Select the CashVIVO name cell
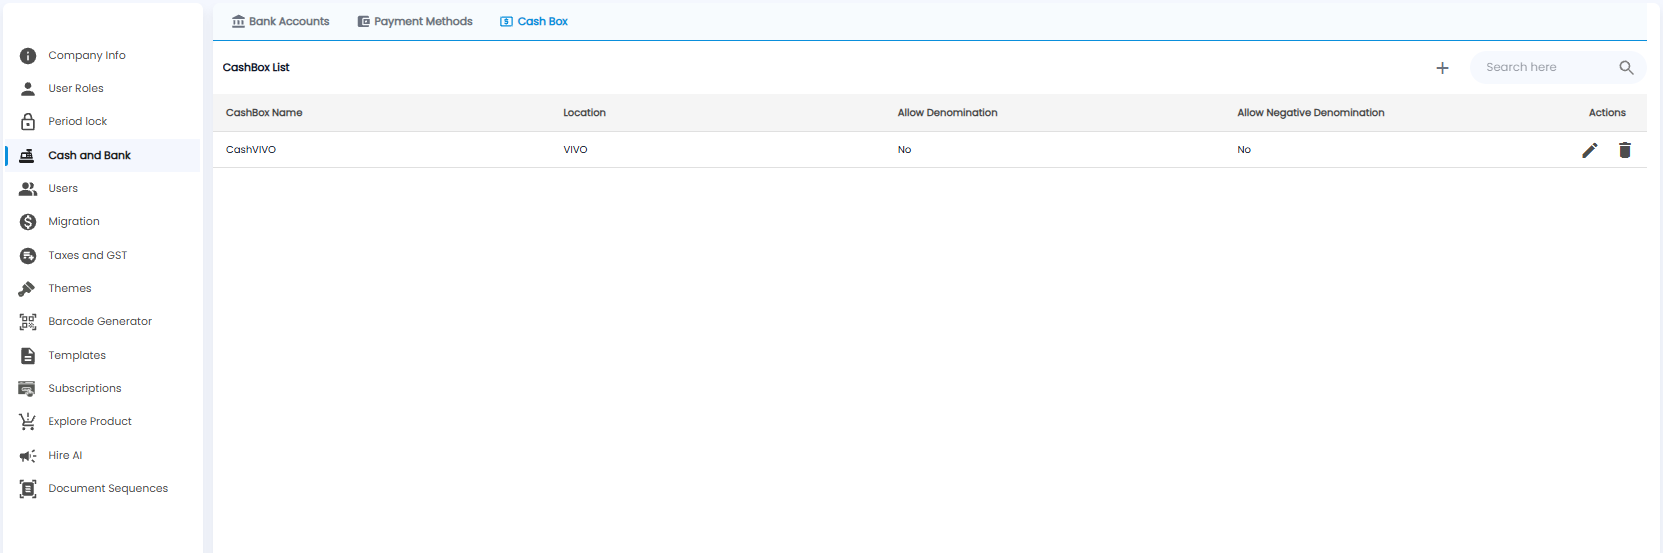Screen dimensions: 1663x553 tap(251, 150)
